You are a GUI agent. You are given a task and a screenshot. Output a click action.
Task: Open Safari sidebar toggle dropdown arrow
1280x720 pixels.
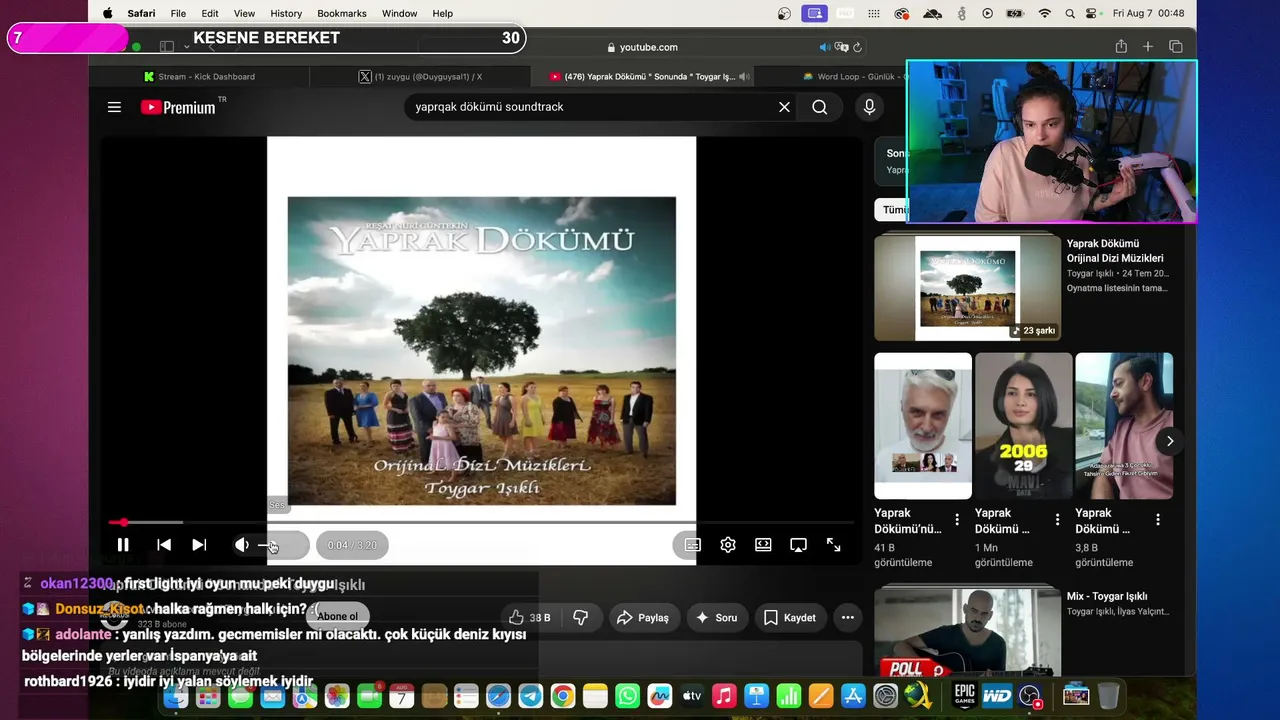[186, 47]
